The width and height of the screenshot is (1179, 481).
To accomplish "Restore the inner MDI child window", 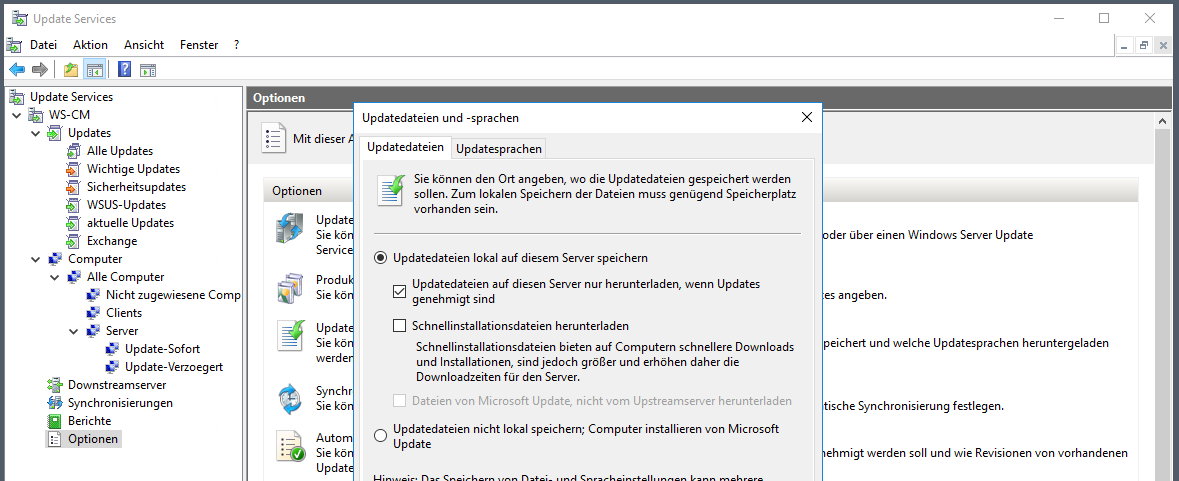I will click(1144, 45).
